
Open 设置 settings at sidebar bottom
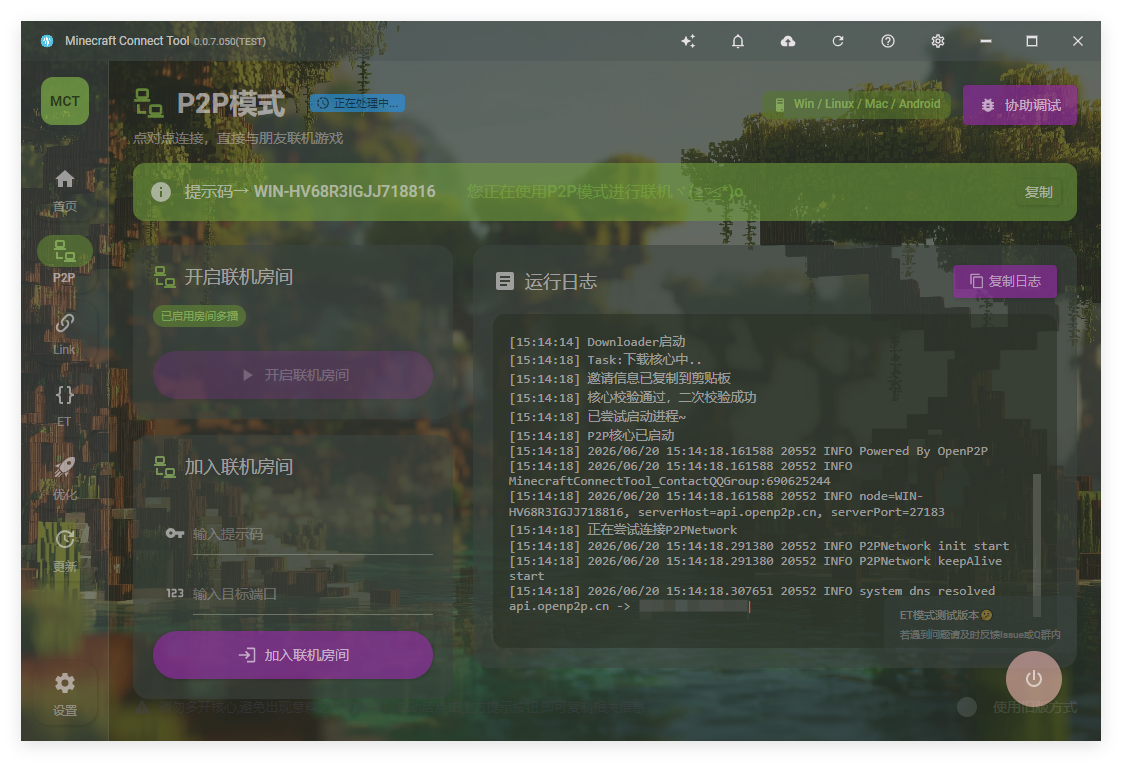(x=64, y=694)
